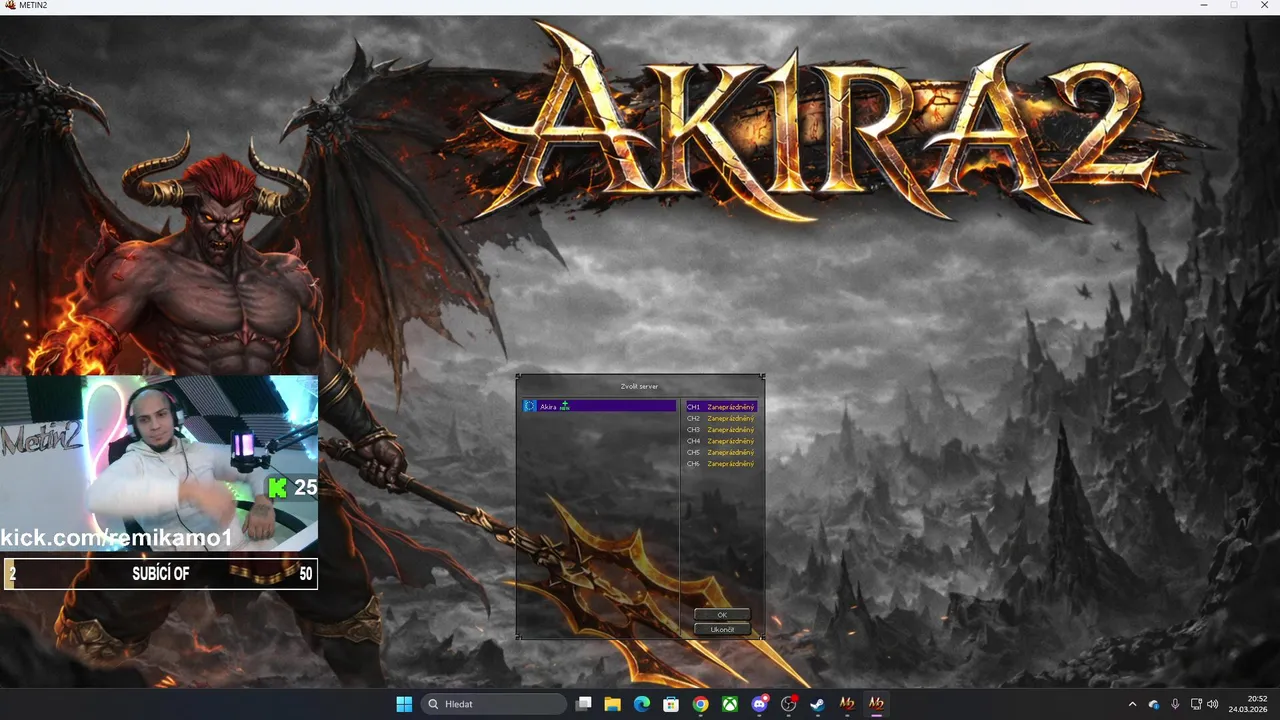Select channel CH2 Zaneprázdněný
This screenshot has height=720, width=1280.
[721, 418]
